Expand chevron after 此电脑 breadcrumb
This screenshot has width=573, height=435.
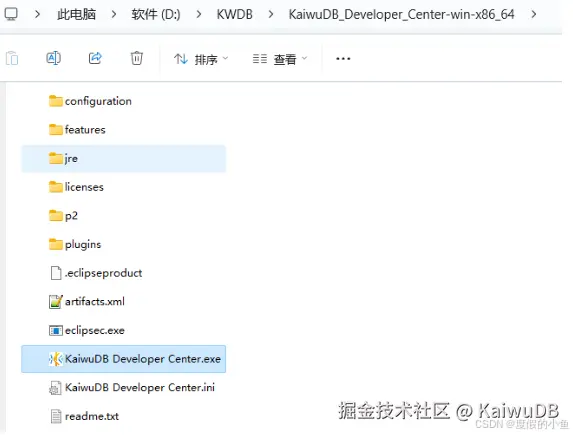pos(114,15)
